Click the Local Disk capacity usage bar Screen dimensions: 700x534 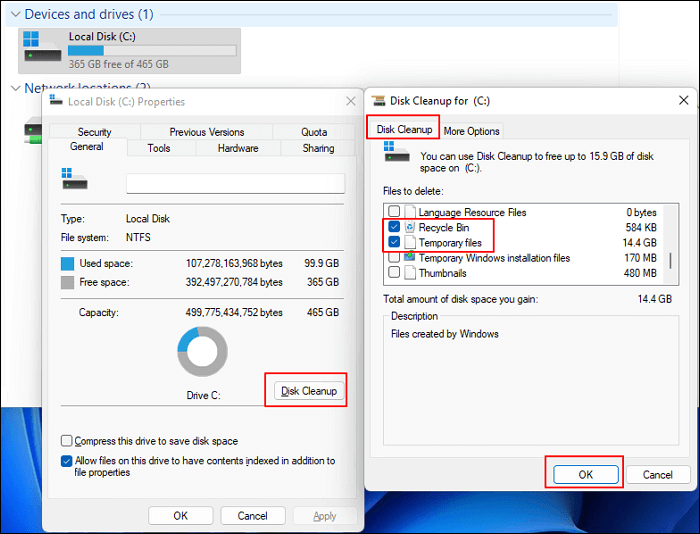tap(152, 50)
